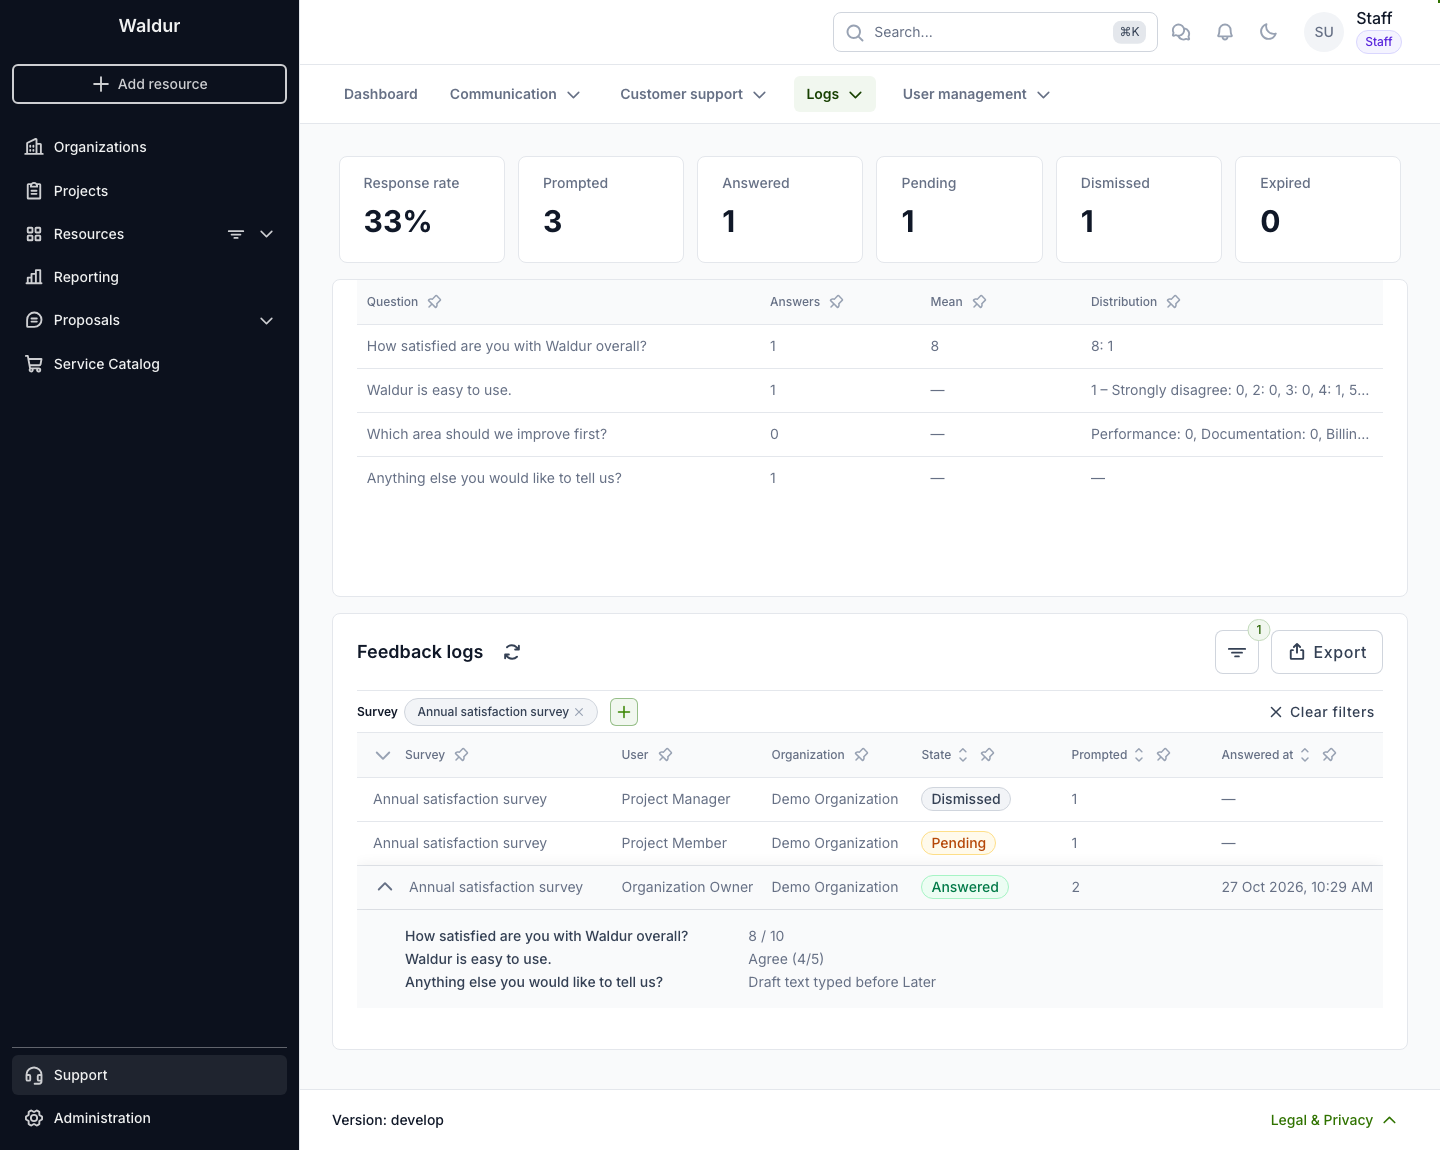Screen dimensions: 1440x1150
Task: Click the Pending state badge
Action: pos(958,843)
